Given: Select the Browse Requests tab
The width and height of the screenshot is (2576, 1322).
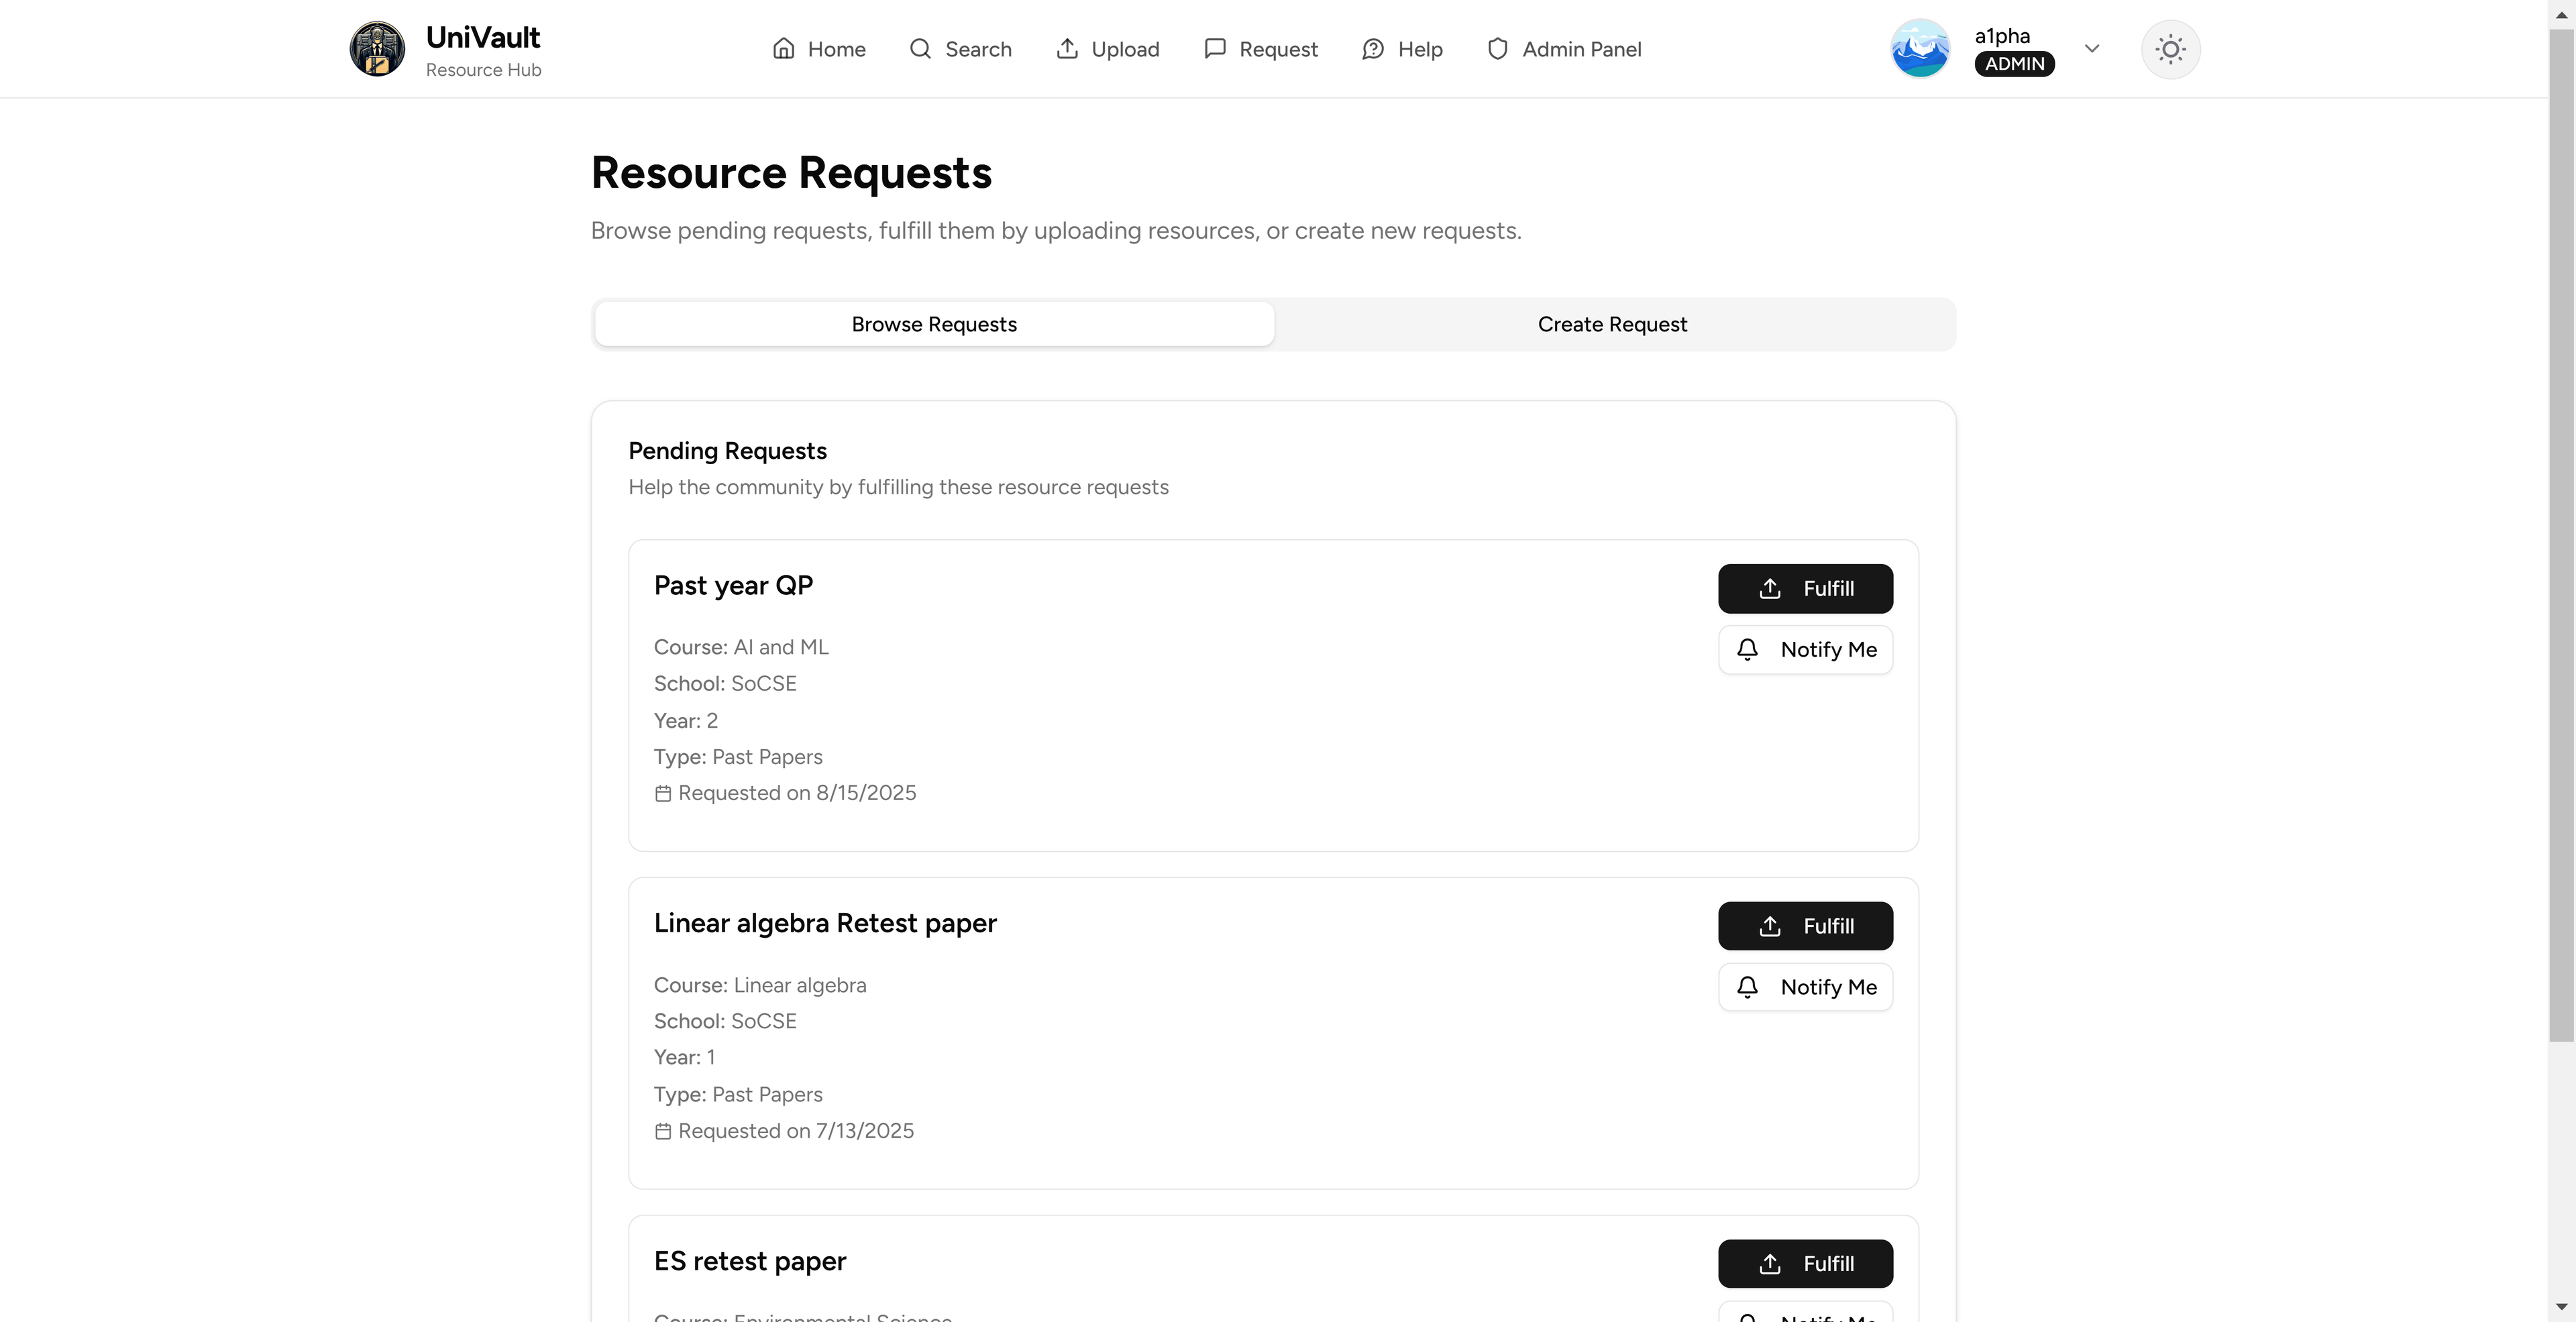Looking at the screenshot, I should tap(933, 323).
